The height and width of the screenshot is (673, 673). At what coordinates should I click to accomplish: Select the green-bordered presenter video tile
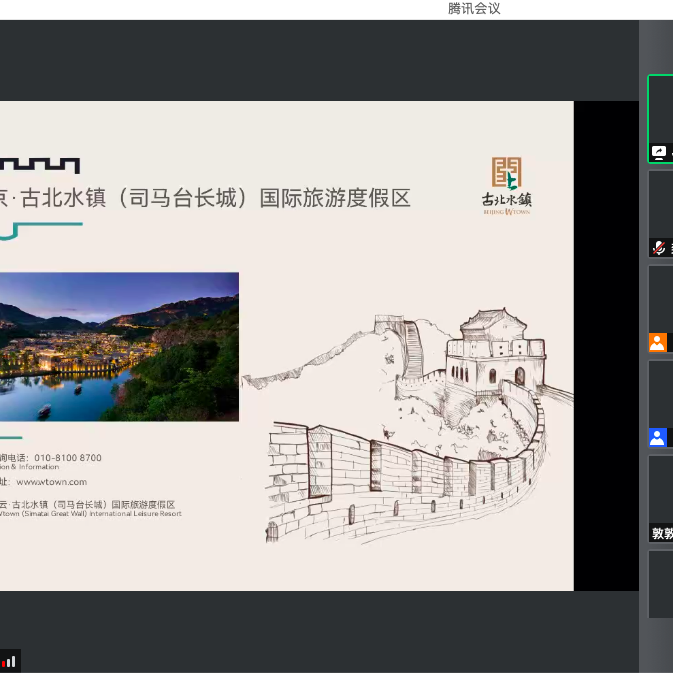(661, 119)
